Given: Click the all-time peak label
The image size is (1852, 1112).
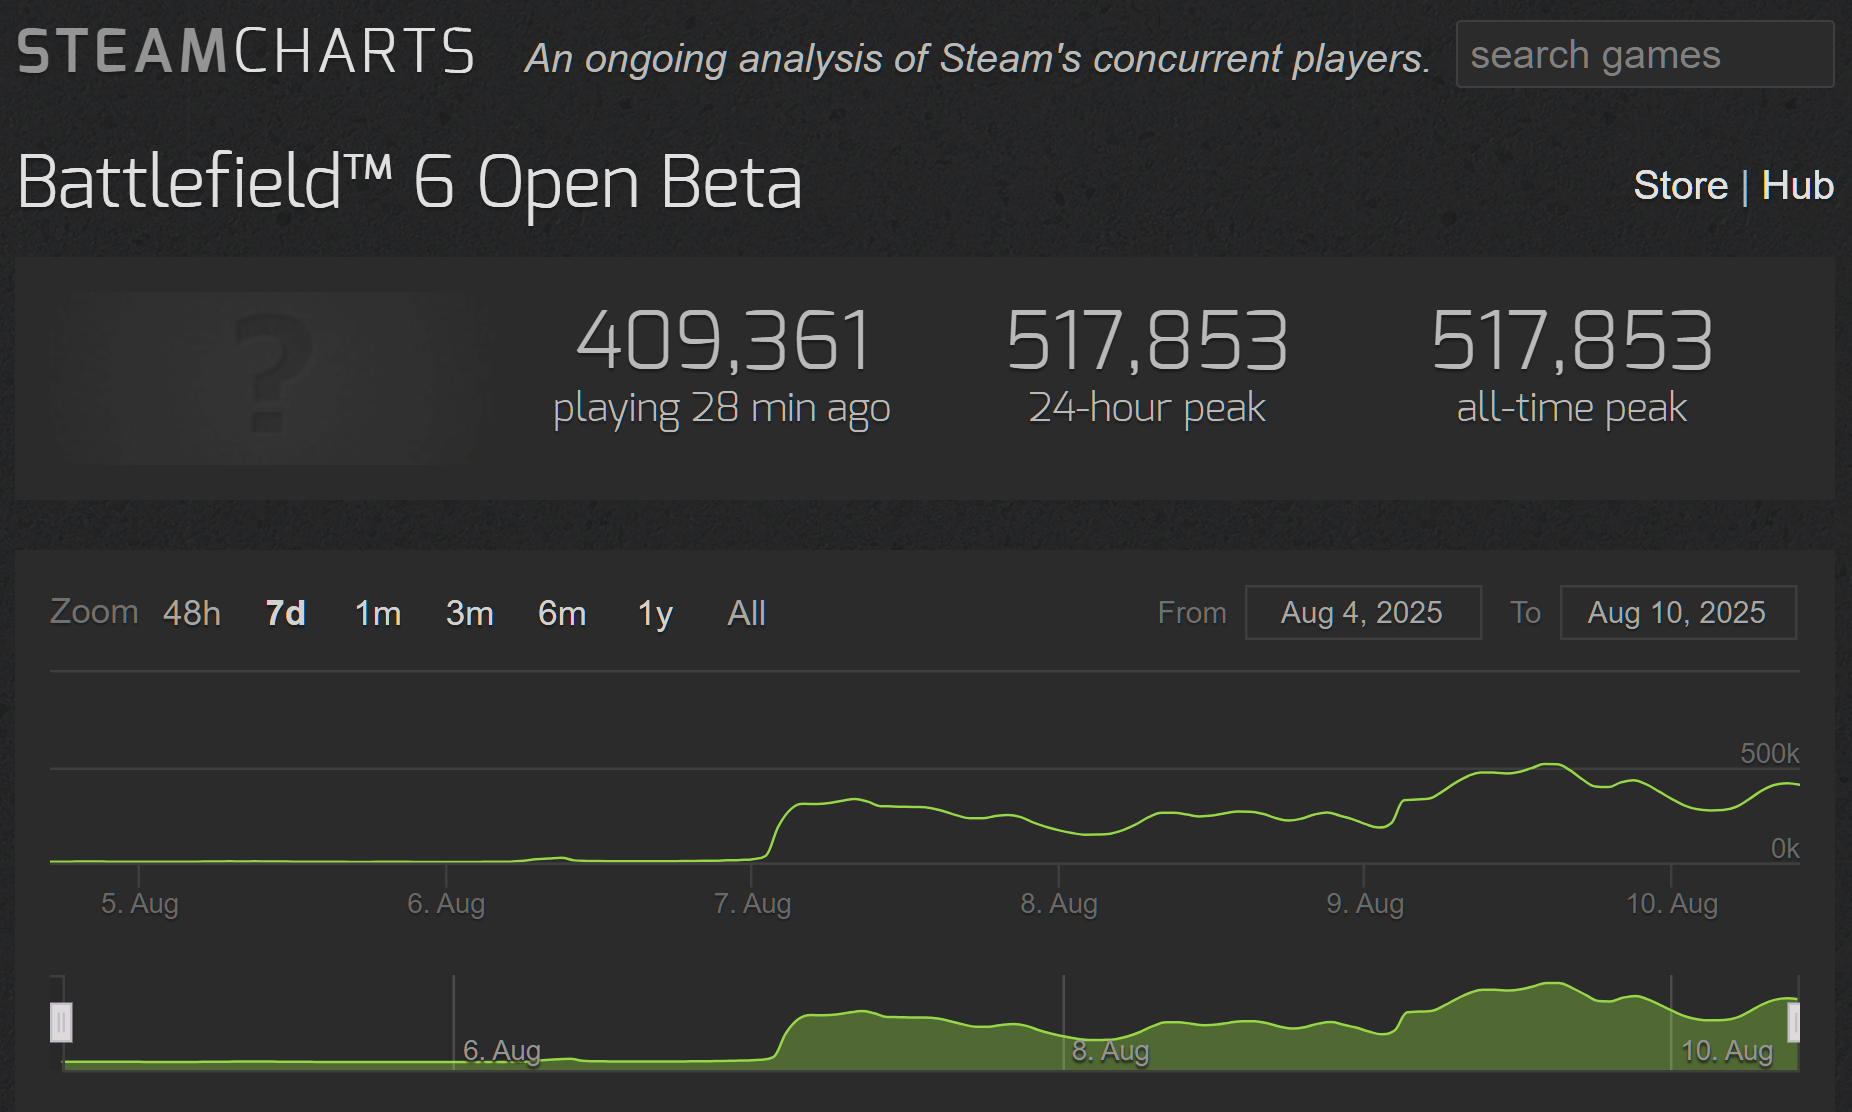Looking at the screenshot, I should [1572, 407].
